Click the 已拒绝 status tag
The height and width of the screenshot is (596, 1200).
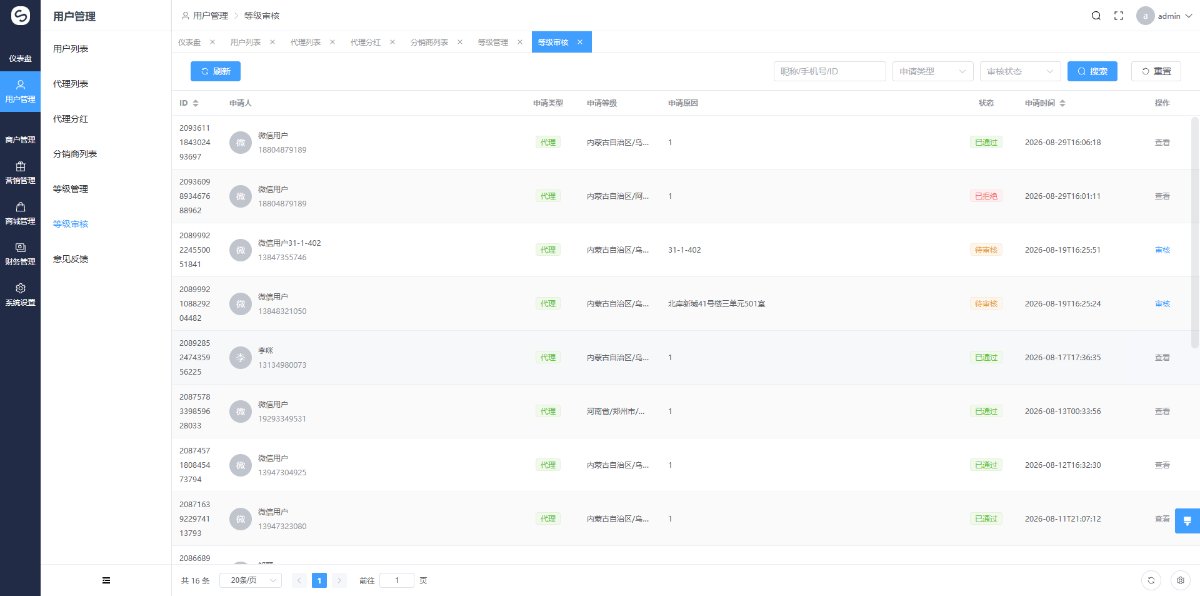(985, 196)
